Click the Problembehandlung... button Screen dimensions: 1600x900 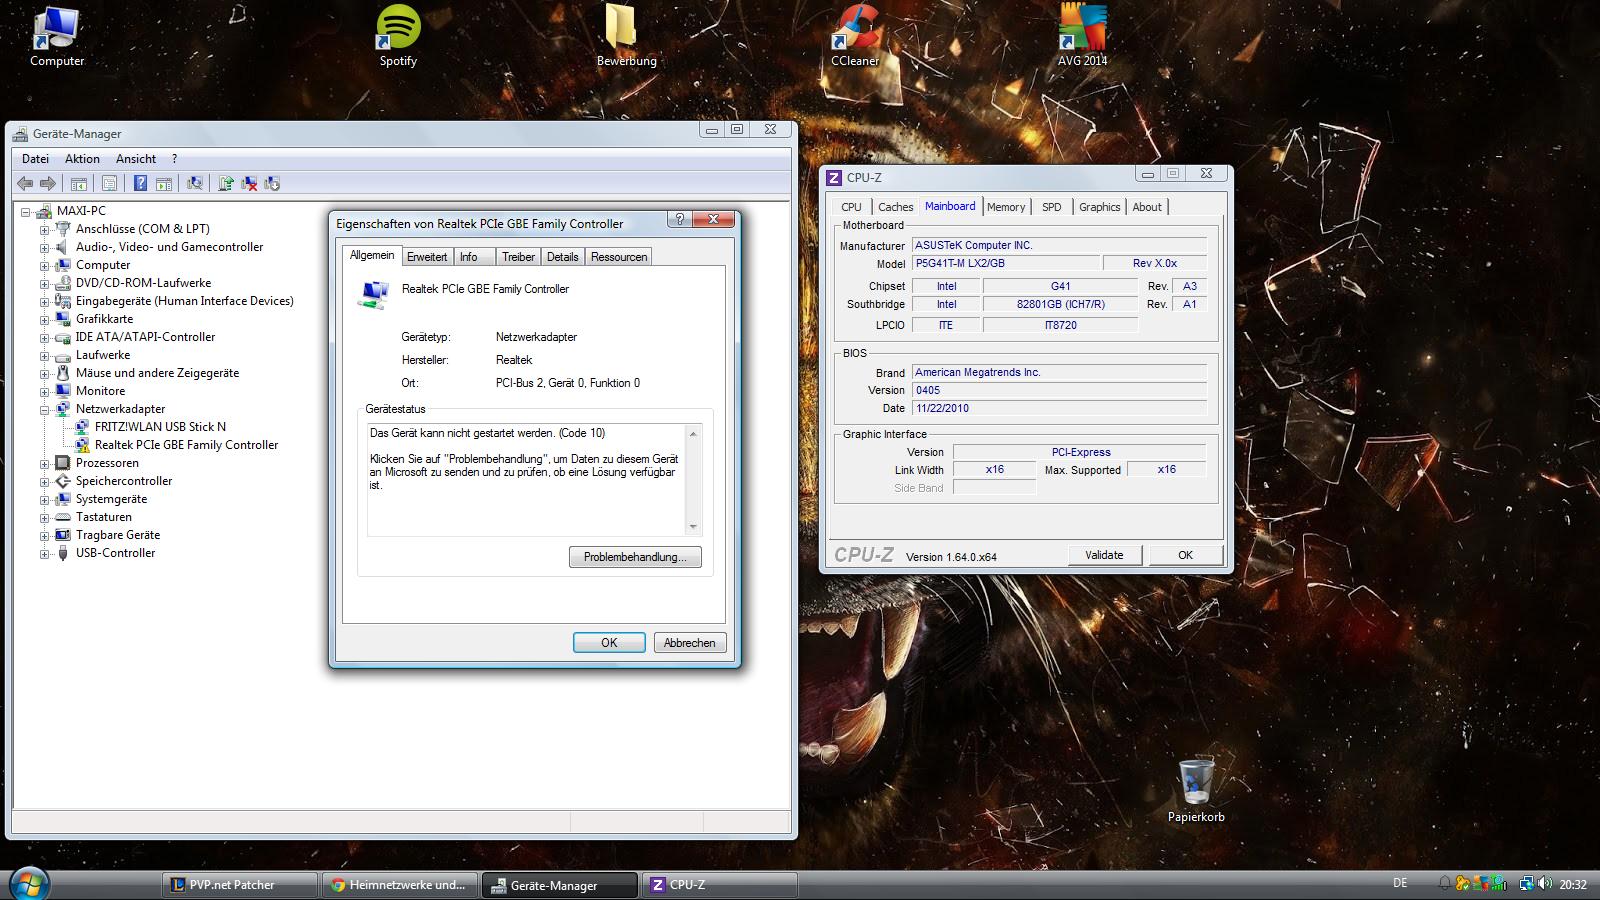pyautogui.click(x=635, y=557)
